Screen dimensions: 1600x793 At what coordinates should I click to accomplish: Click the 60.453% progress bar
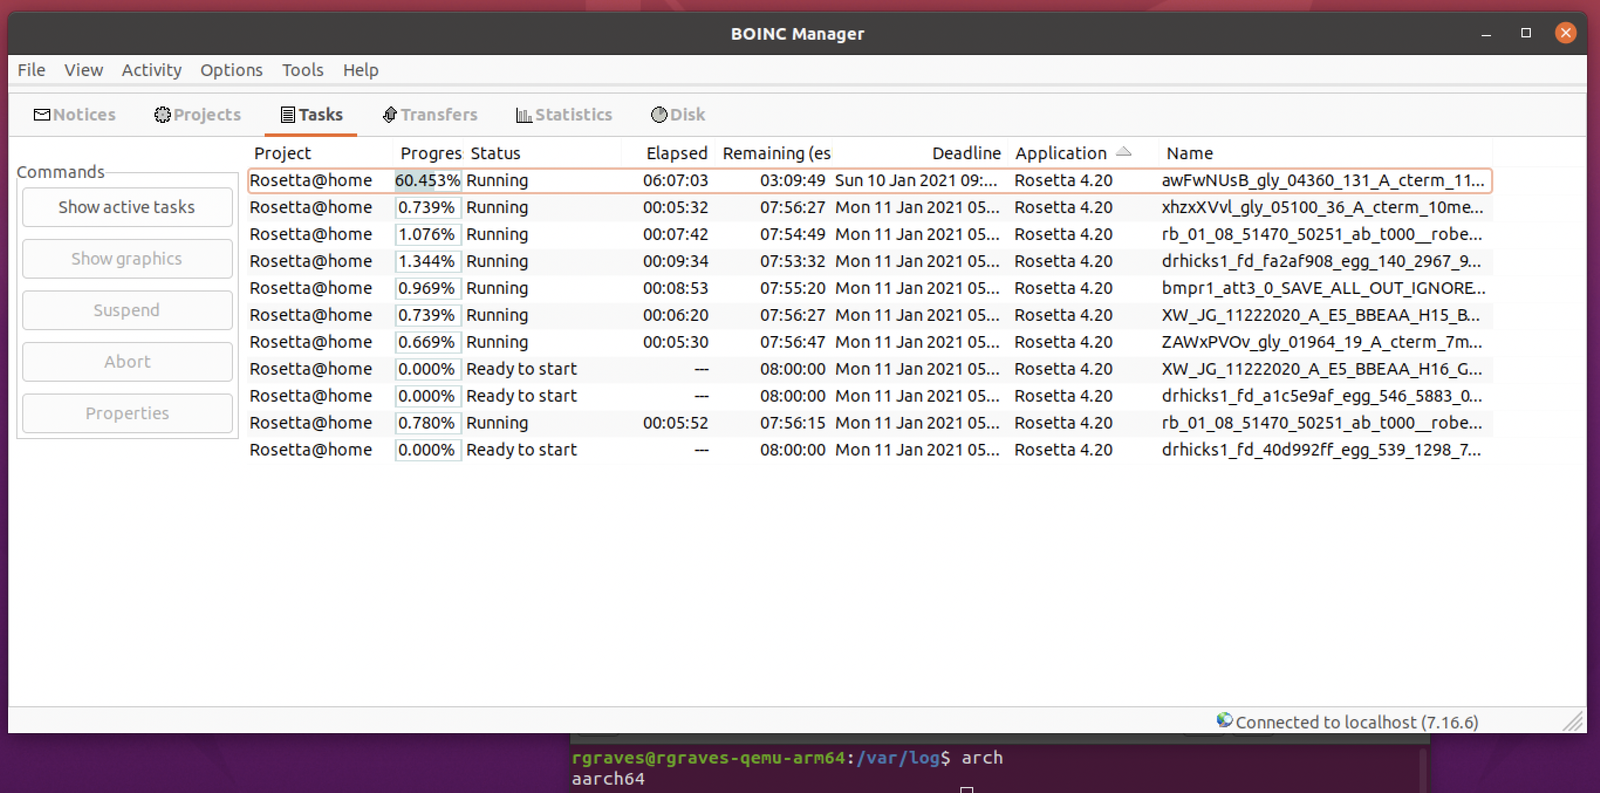(427, 181)
